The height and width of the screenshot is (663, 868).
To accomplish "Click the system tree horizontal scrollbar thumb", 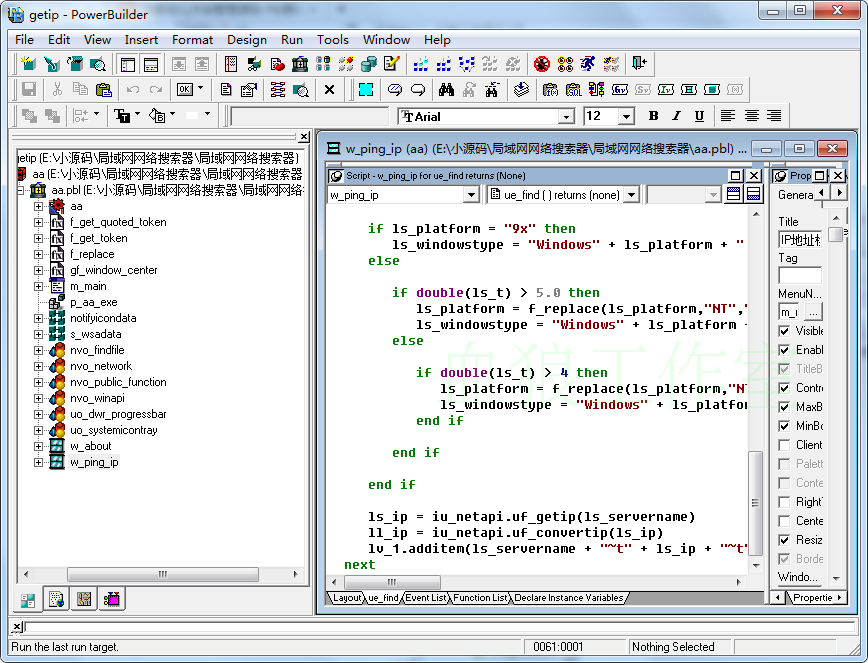I will pos(163,574).
